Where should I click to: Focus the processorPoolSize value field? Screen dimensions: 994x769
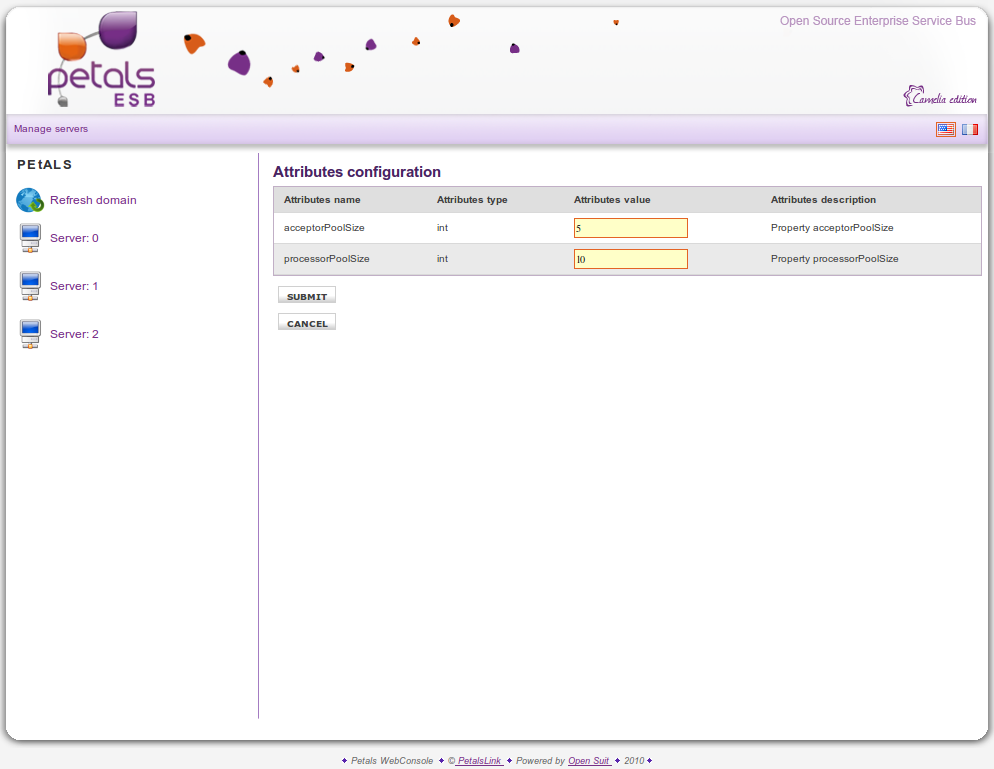coord(630,259)
